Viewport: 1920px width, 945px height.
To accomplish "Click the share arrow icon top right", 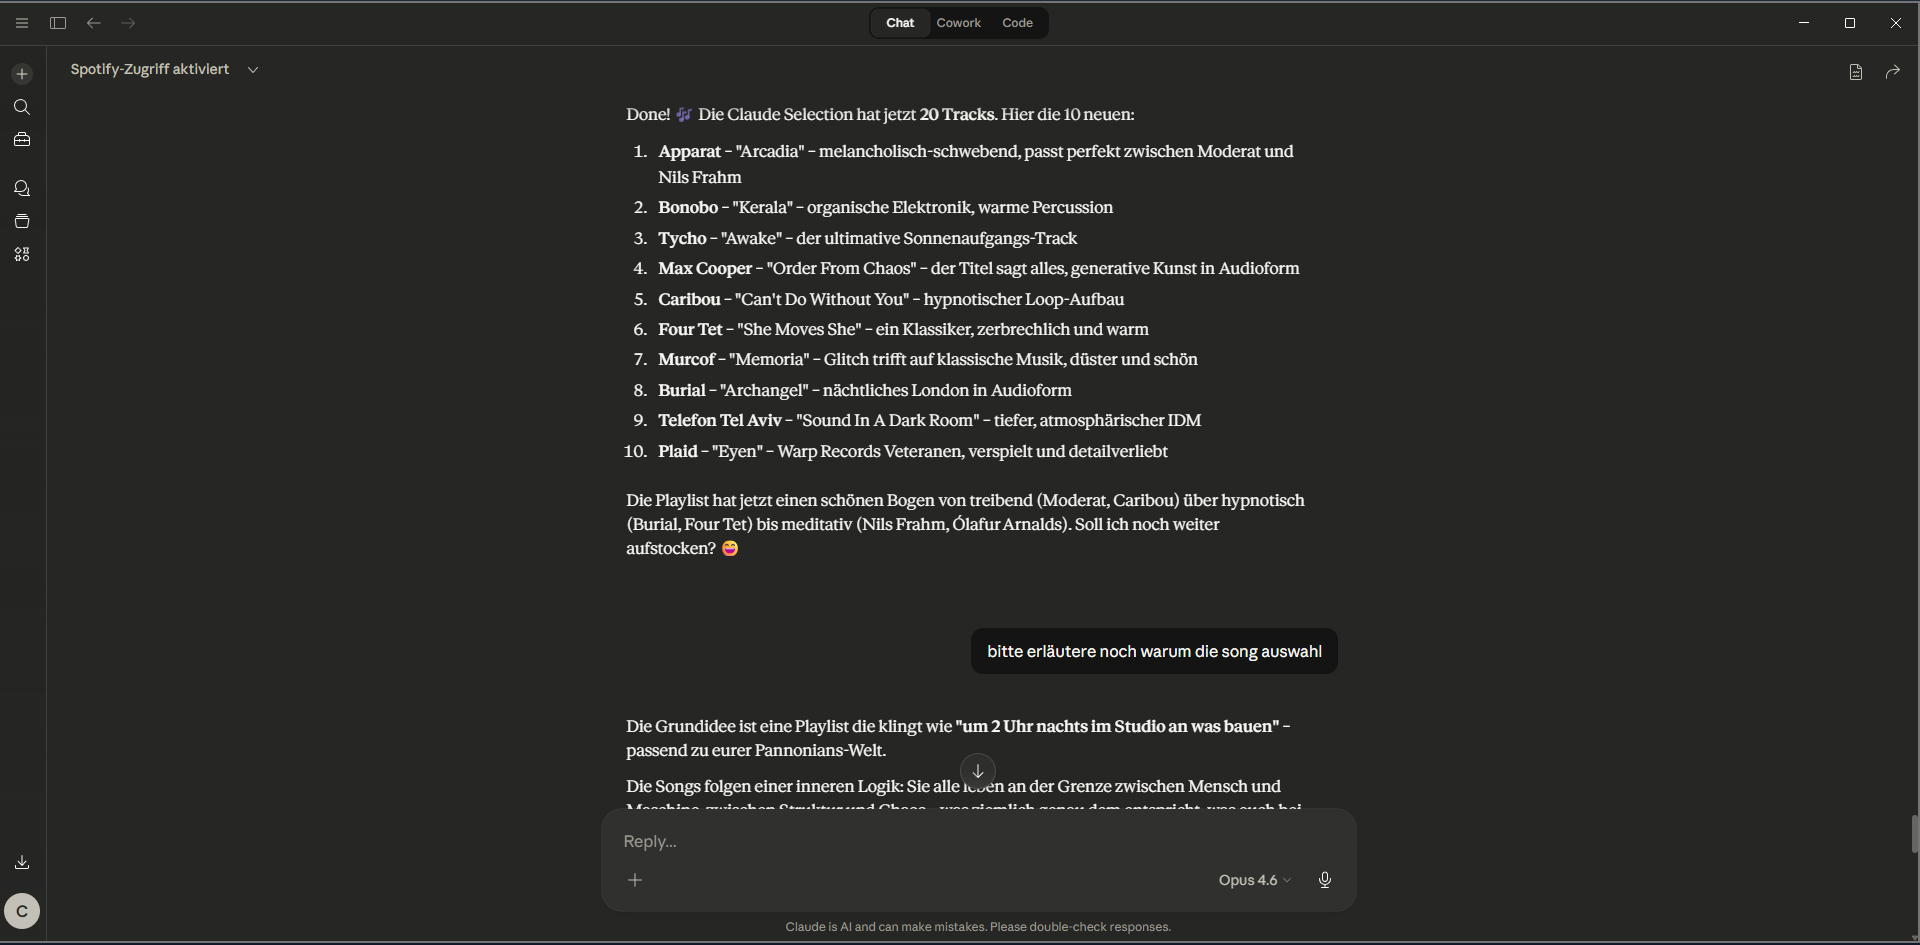I will pyautogui.click(x=1892, y=72).
